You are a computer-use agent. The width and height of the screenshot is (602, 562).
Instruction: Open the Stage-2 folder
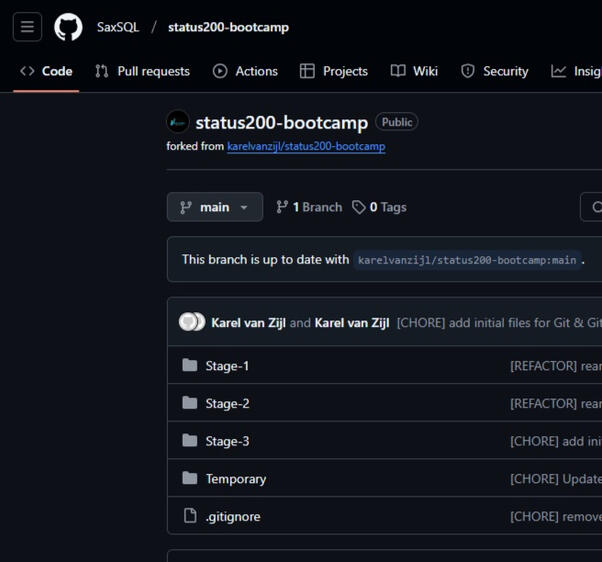tap(227, 404)
